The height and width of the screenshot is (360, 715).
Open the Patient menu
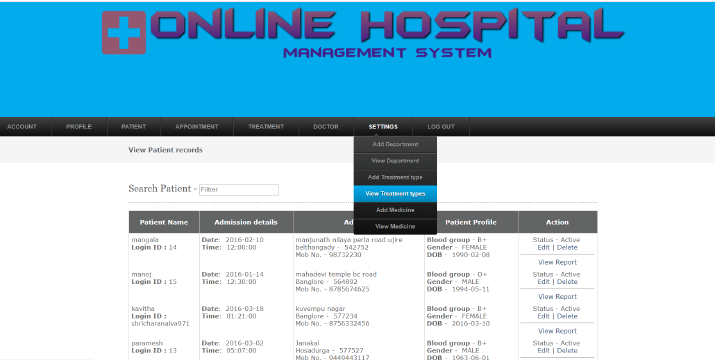coord(134,126)
